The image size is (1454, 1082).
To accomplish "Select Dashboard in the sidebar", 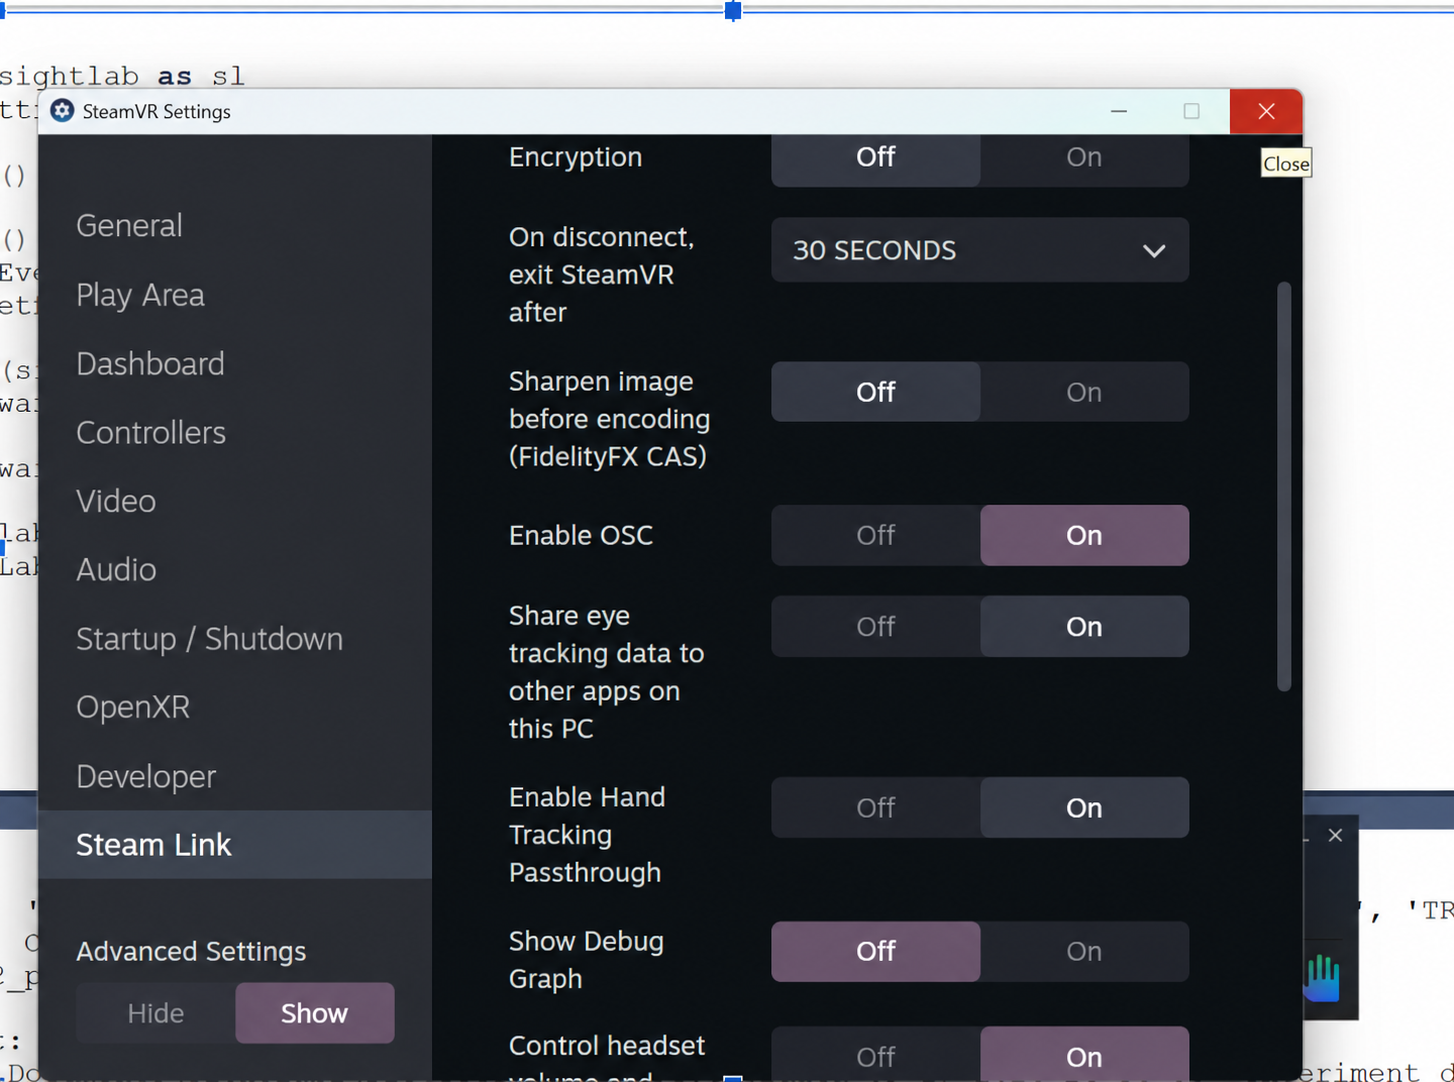I will tap(235, 364).
